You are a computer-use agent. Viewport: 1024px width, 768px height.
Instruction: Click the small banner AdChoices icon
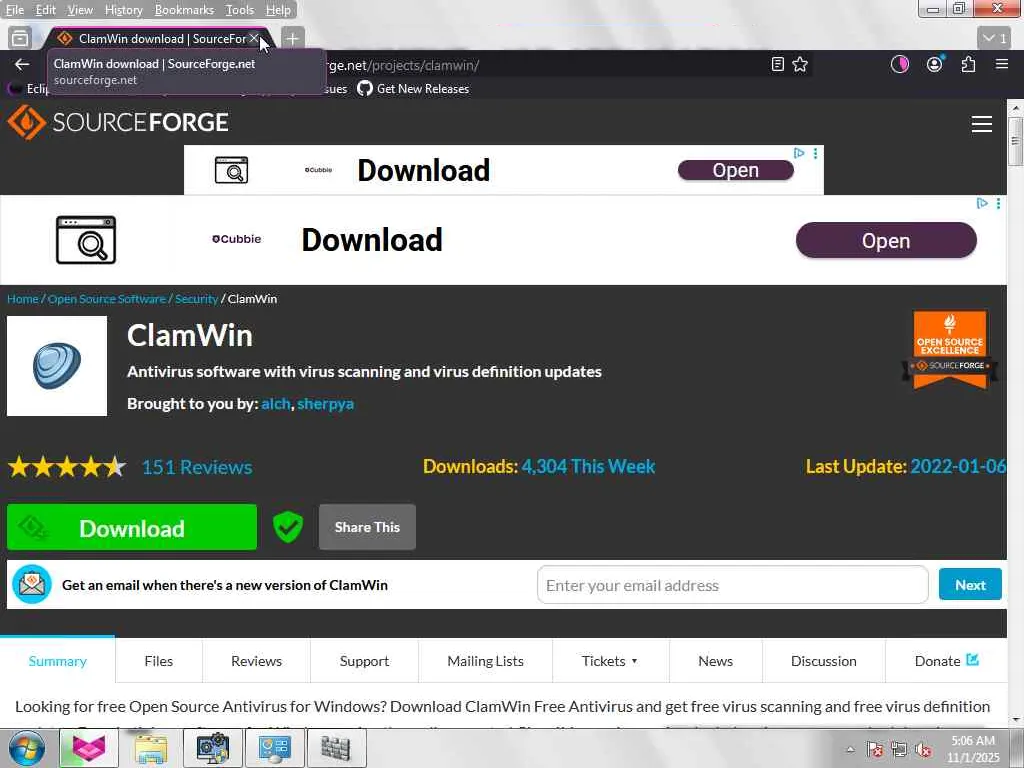click(x=799, y=153)
